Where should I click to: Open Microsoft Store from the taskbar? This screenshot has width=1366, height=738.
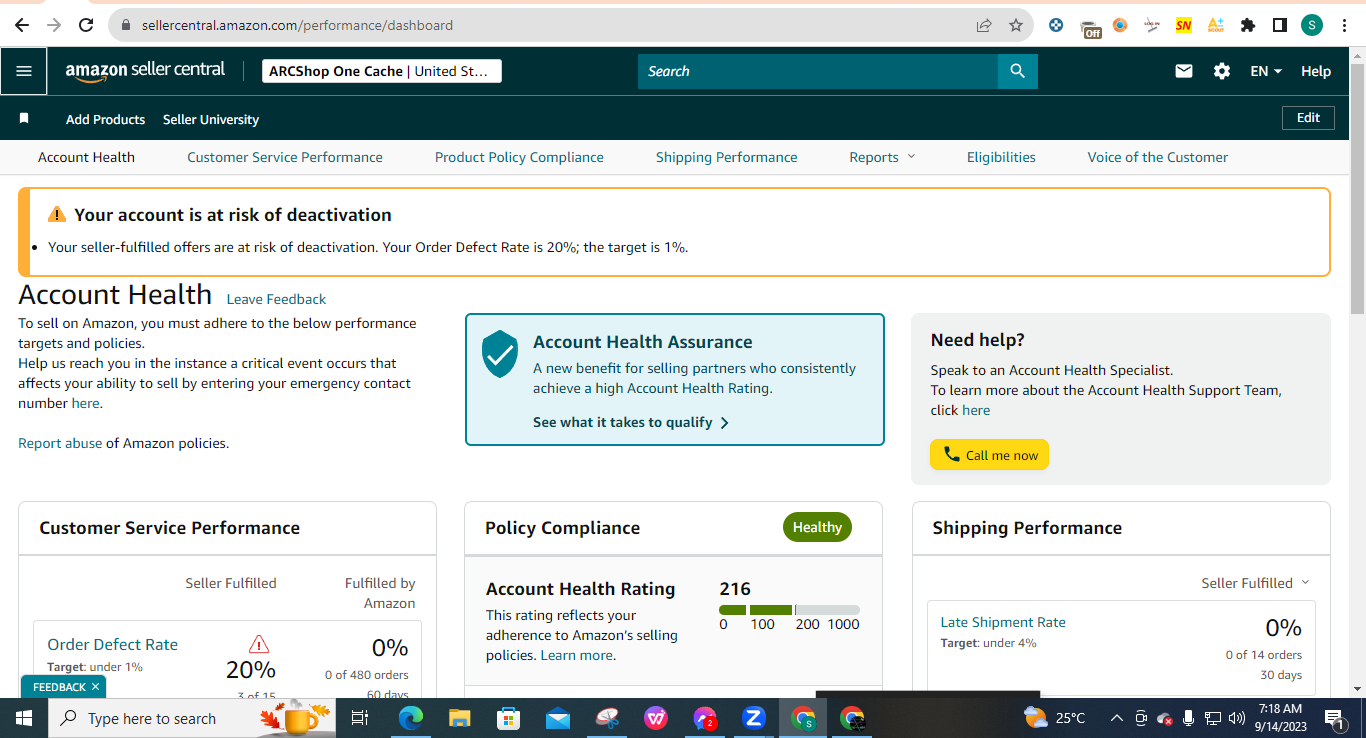click(x=509, y=718)
